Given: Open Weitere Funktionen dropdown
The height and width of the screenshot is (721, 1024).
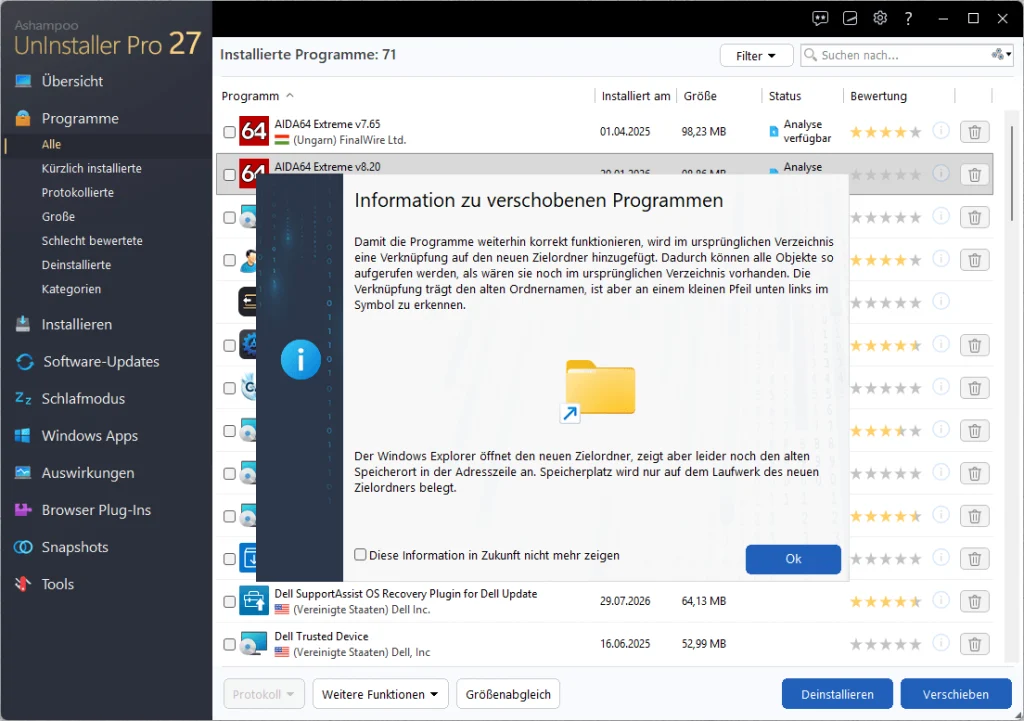Looking at the screenshot, I should (x=380, y=694).
